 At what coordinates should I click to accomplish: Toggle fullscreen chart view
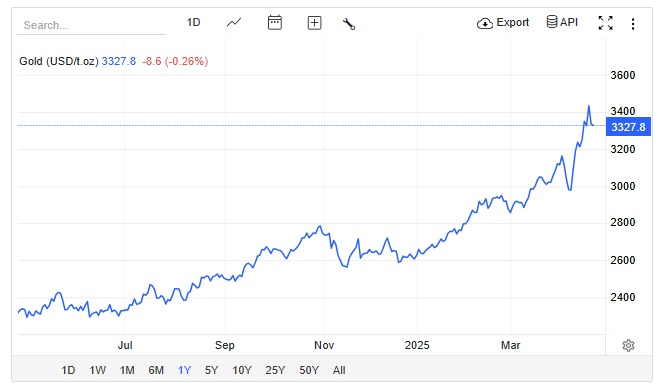click(605, 23)
